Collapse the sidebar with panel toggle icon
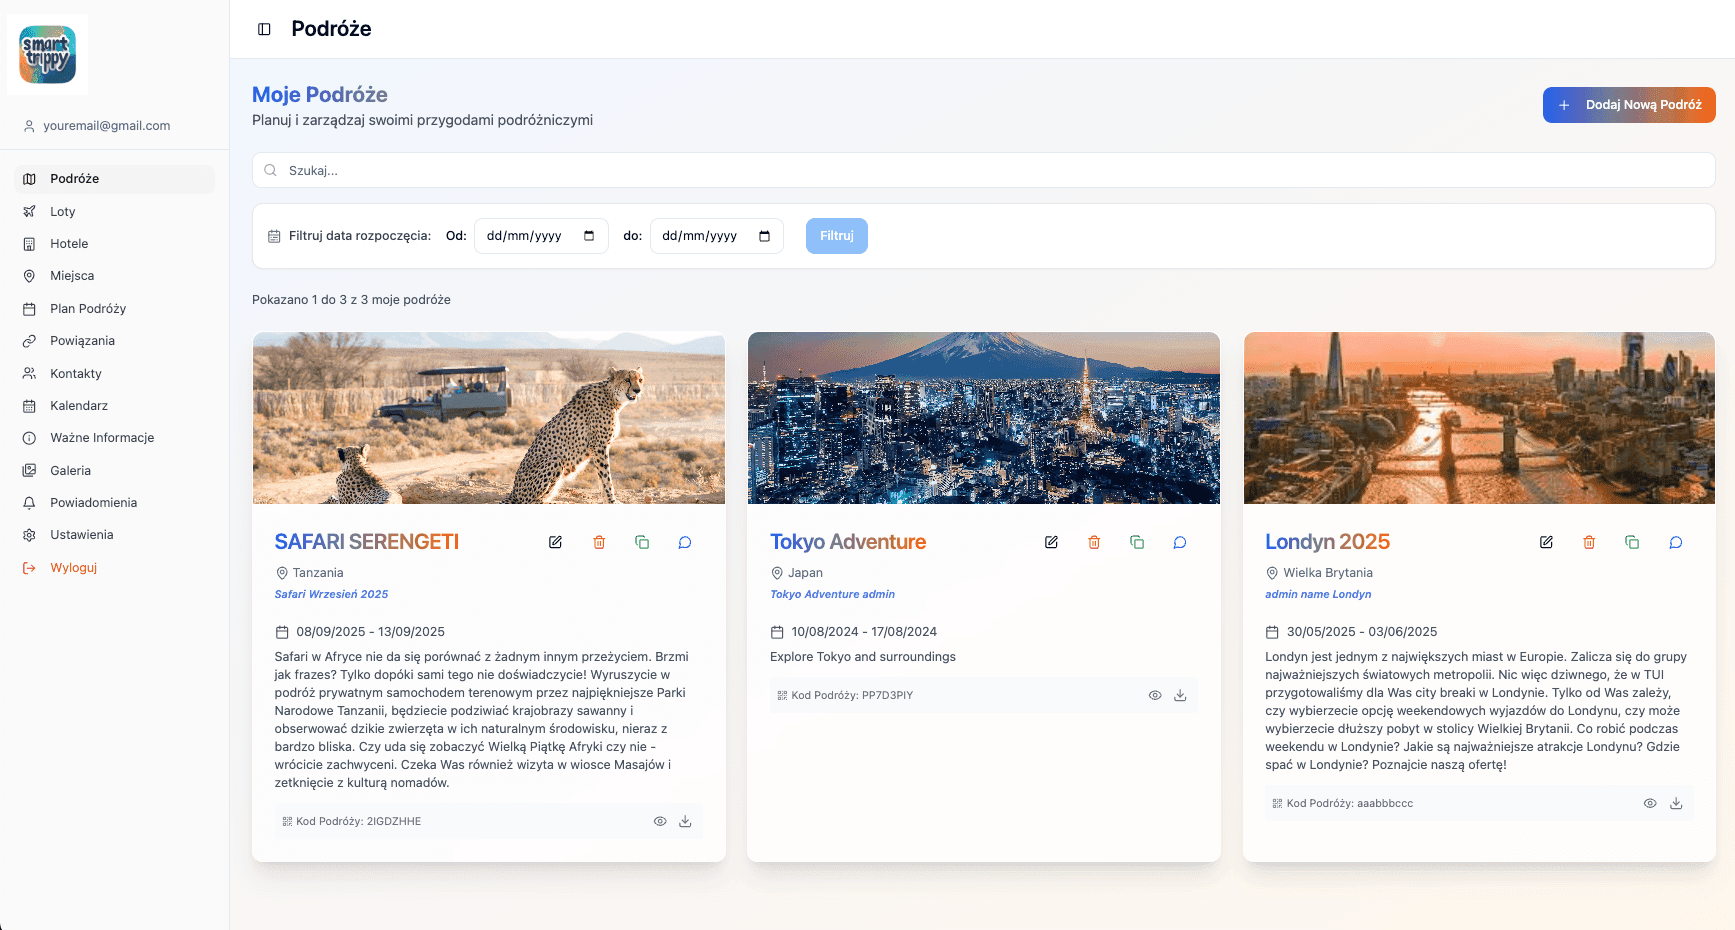The width and height of the screenshot is (1735, 930). coord(264,29)
